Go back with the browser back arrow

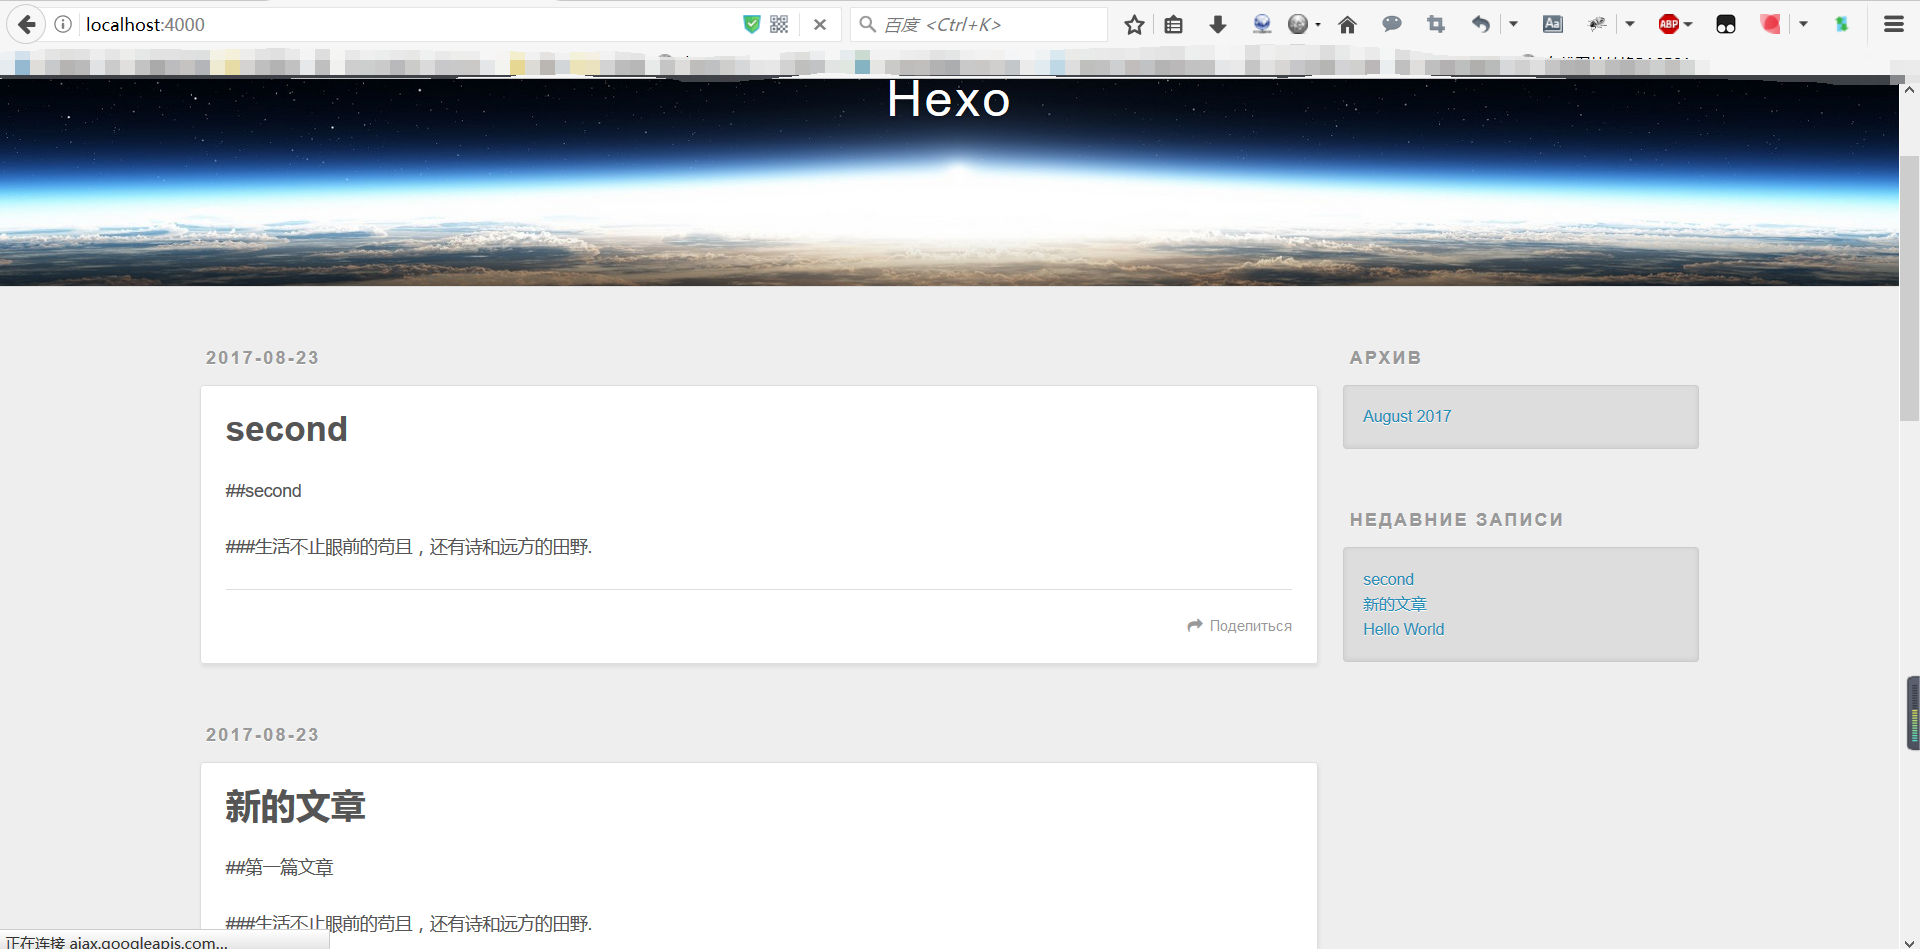click(x=27, y=24)
